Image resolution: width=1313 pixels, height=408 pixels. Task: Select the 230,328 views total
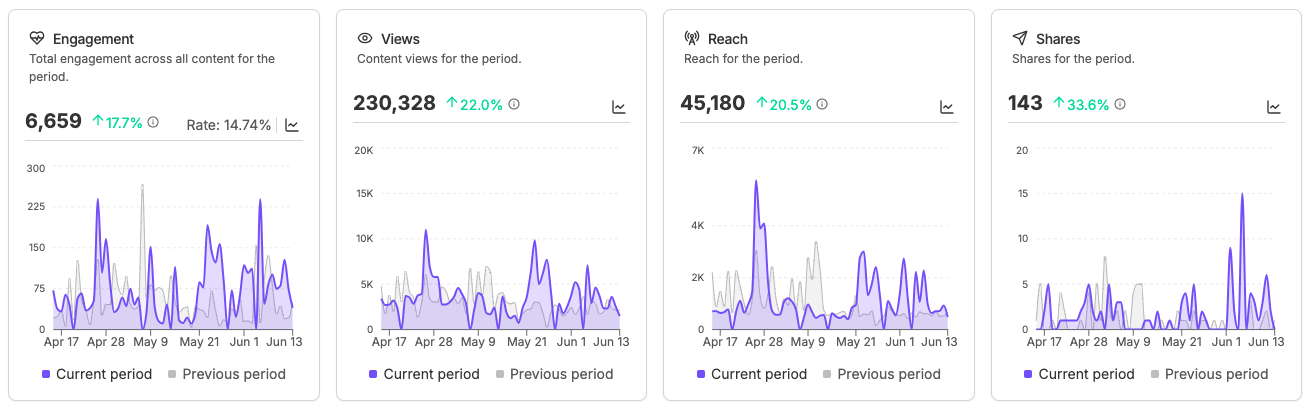(394, 103)
